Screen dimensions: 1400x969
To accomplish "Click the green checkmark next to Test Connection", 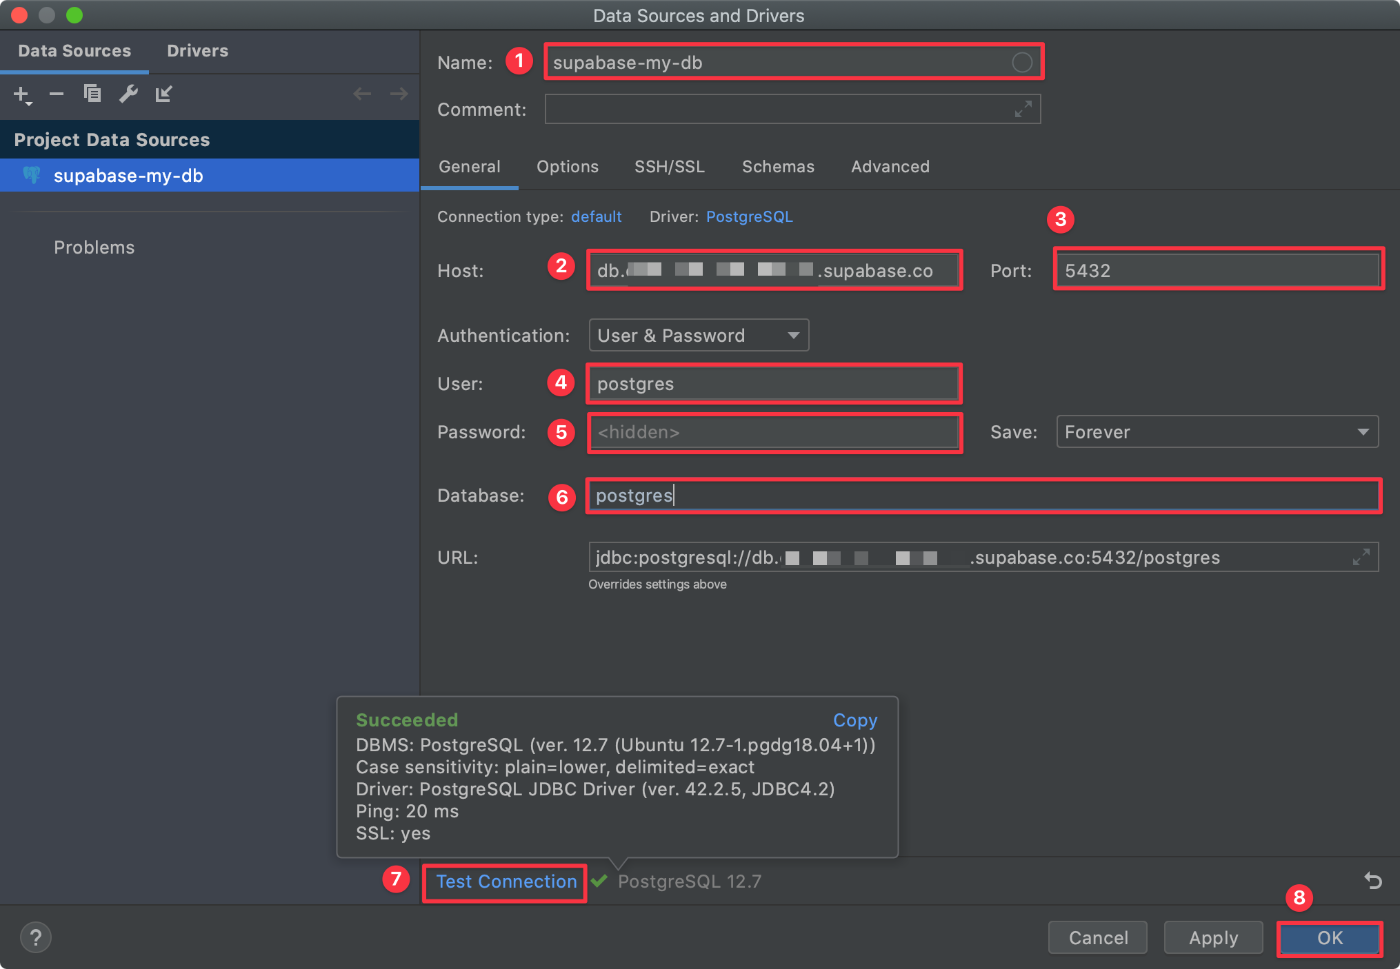I will 599,880.
